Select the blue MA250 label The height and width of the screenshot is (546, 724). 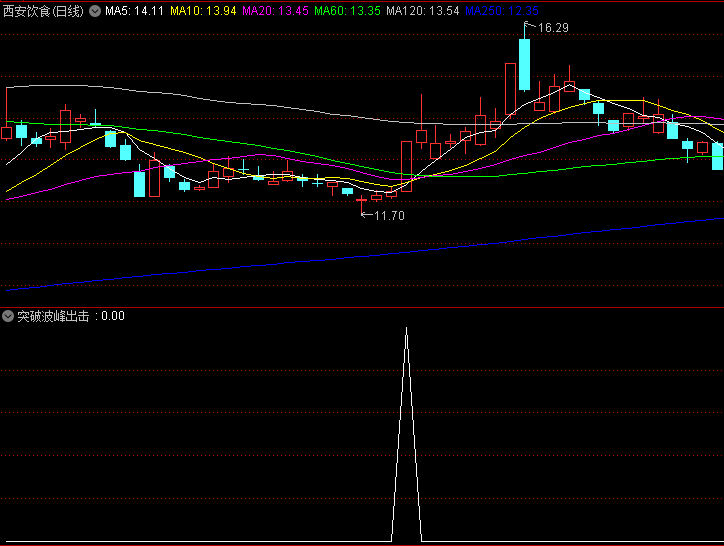(x=501, y=11)
